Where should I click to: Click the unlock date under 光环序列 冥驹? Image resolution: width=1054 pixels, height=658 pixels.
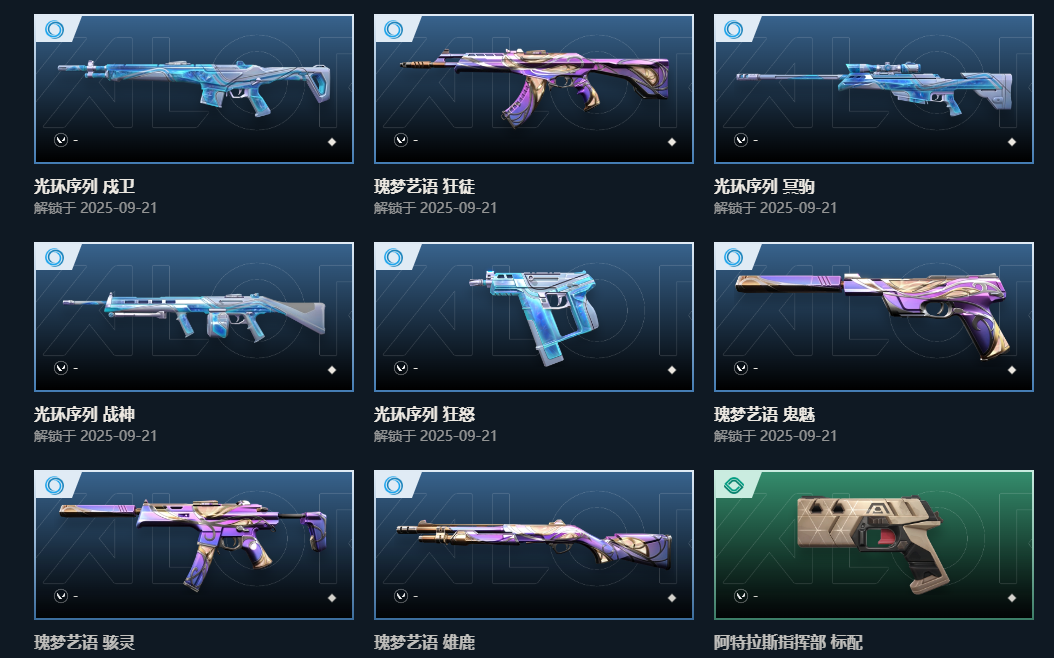click(x=776, y=208)
